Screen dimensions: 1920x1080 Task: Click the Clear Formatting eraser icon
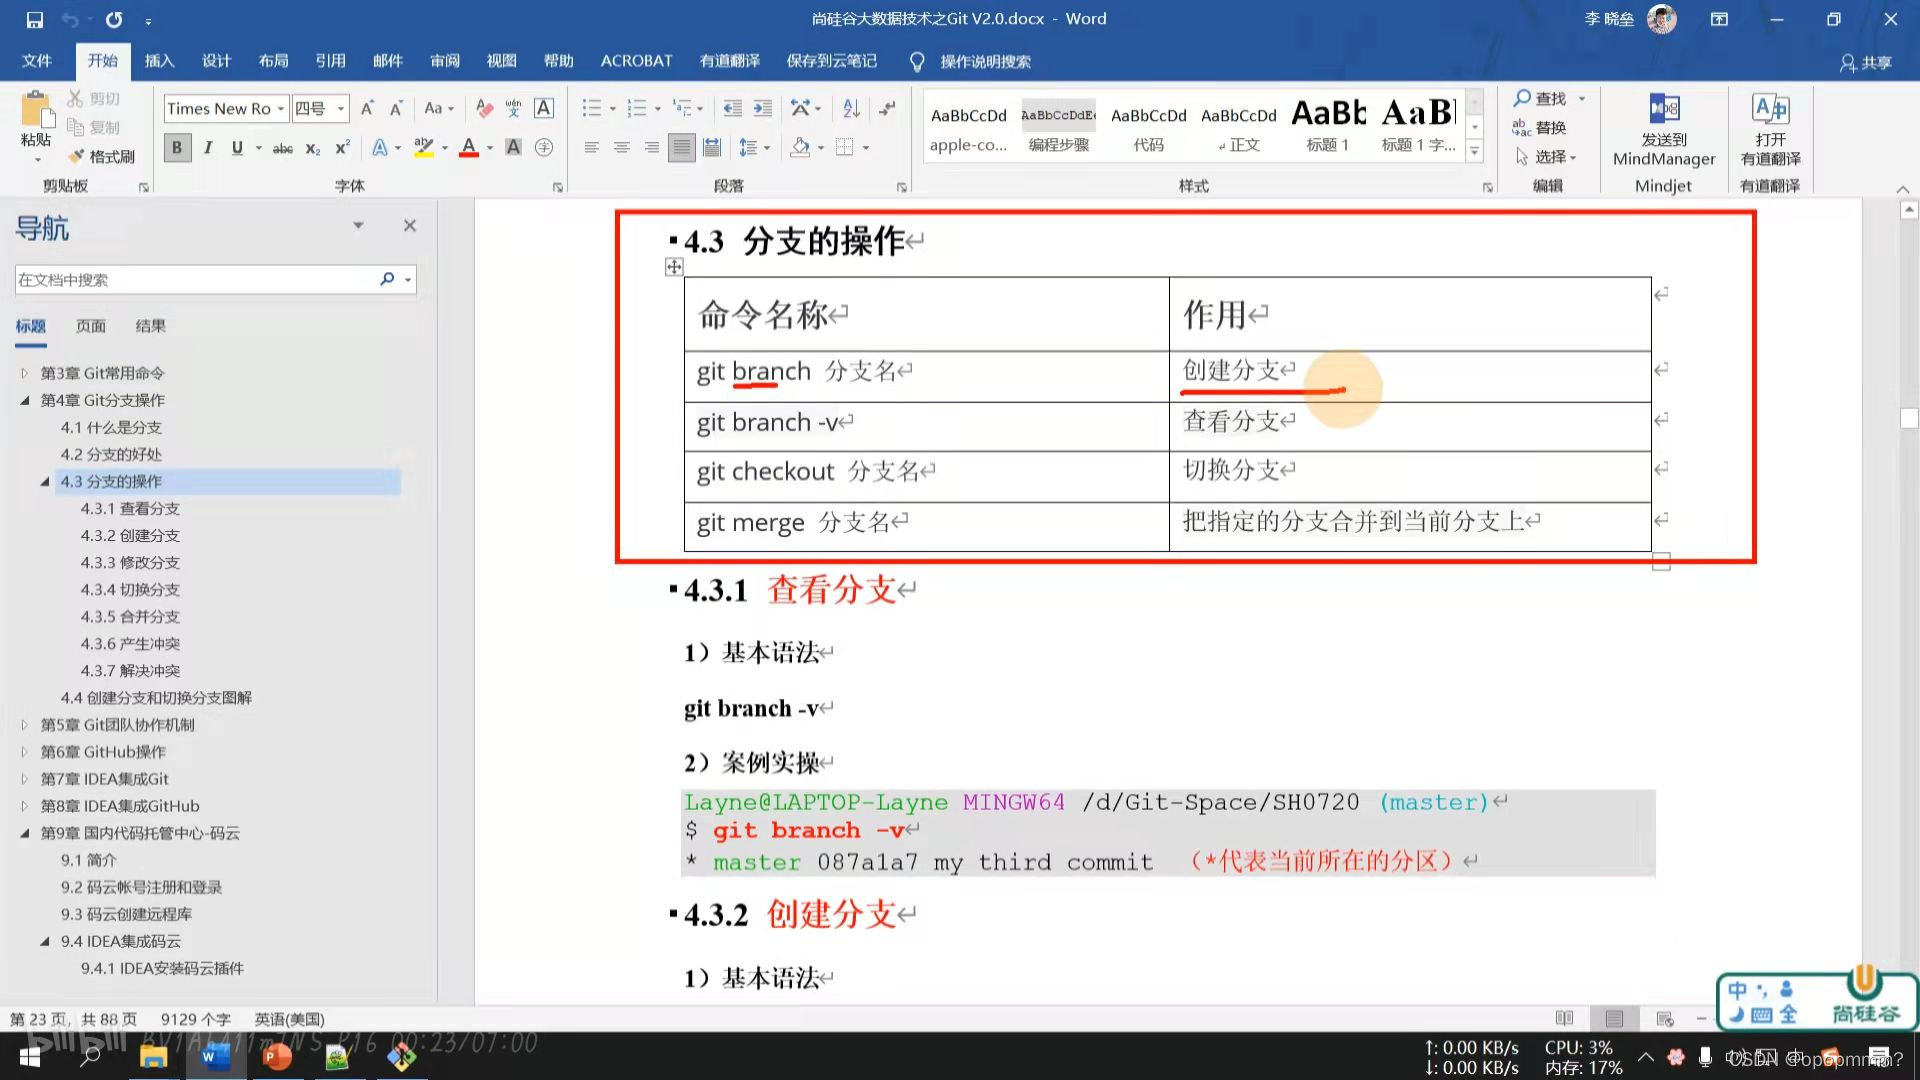pyautogui.click(x=484, y=108)
